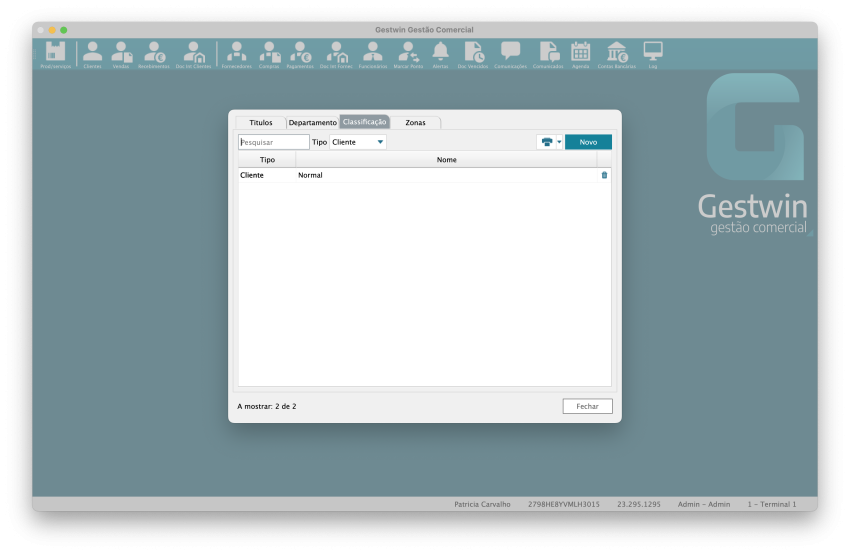Sort by the Nome column header

pos(446,159)
